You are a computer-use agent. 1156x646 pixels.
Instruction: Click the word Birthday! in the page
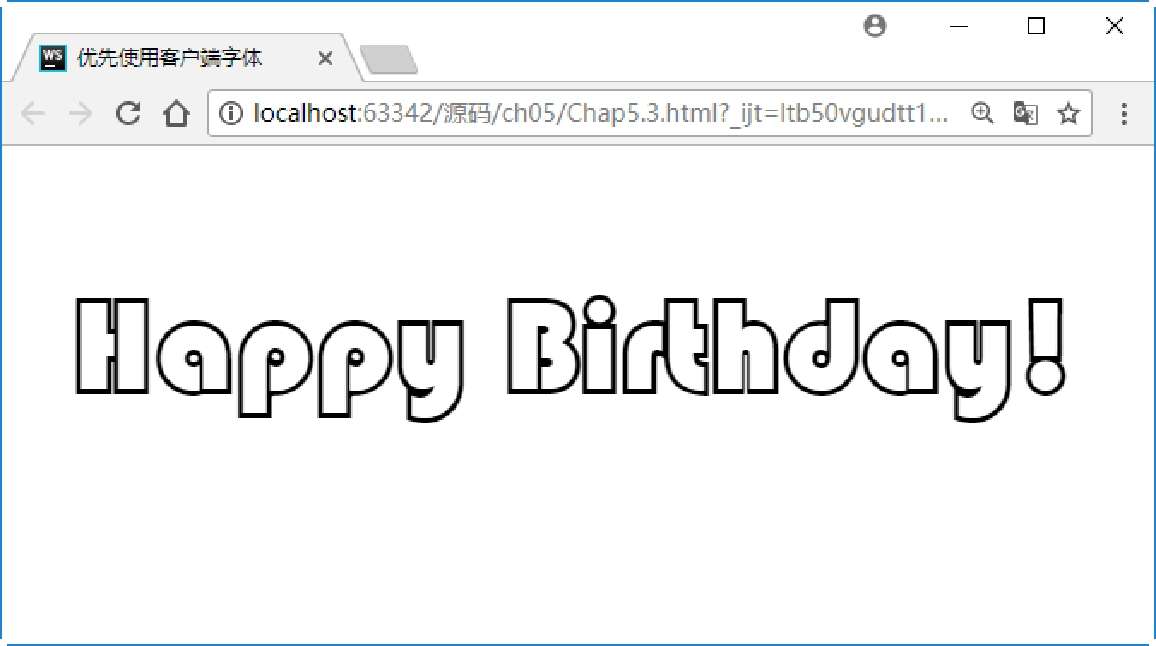tap(787, 358)
